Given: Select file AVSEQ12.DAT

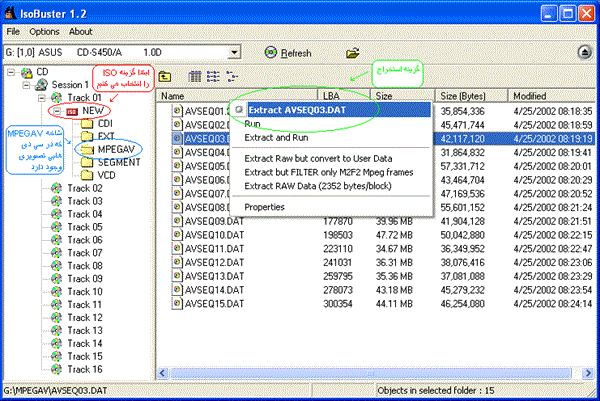Looking at the screenshot, I should pyautogui.click(x=214, y=262).
